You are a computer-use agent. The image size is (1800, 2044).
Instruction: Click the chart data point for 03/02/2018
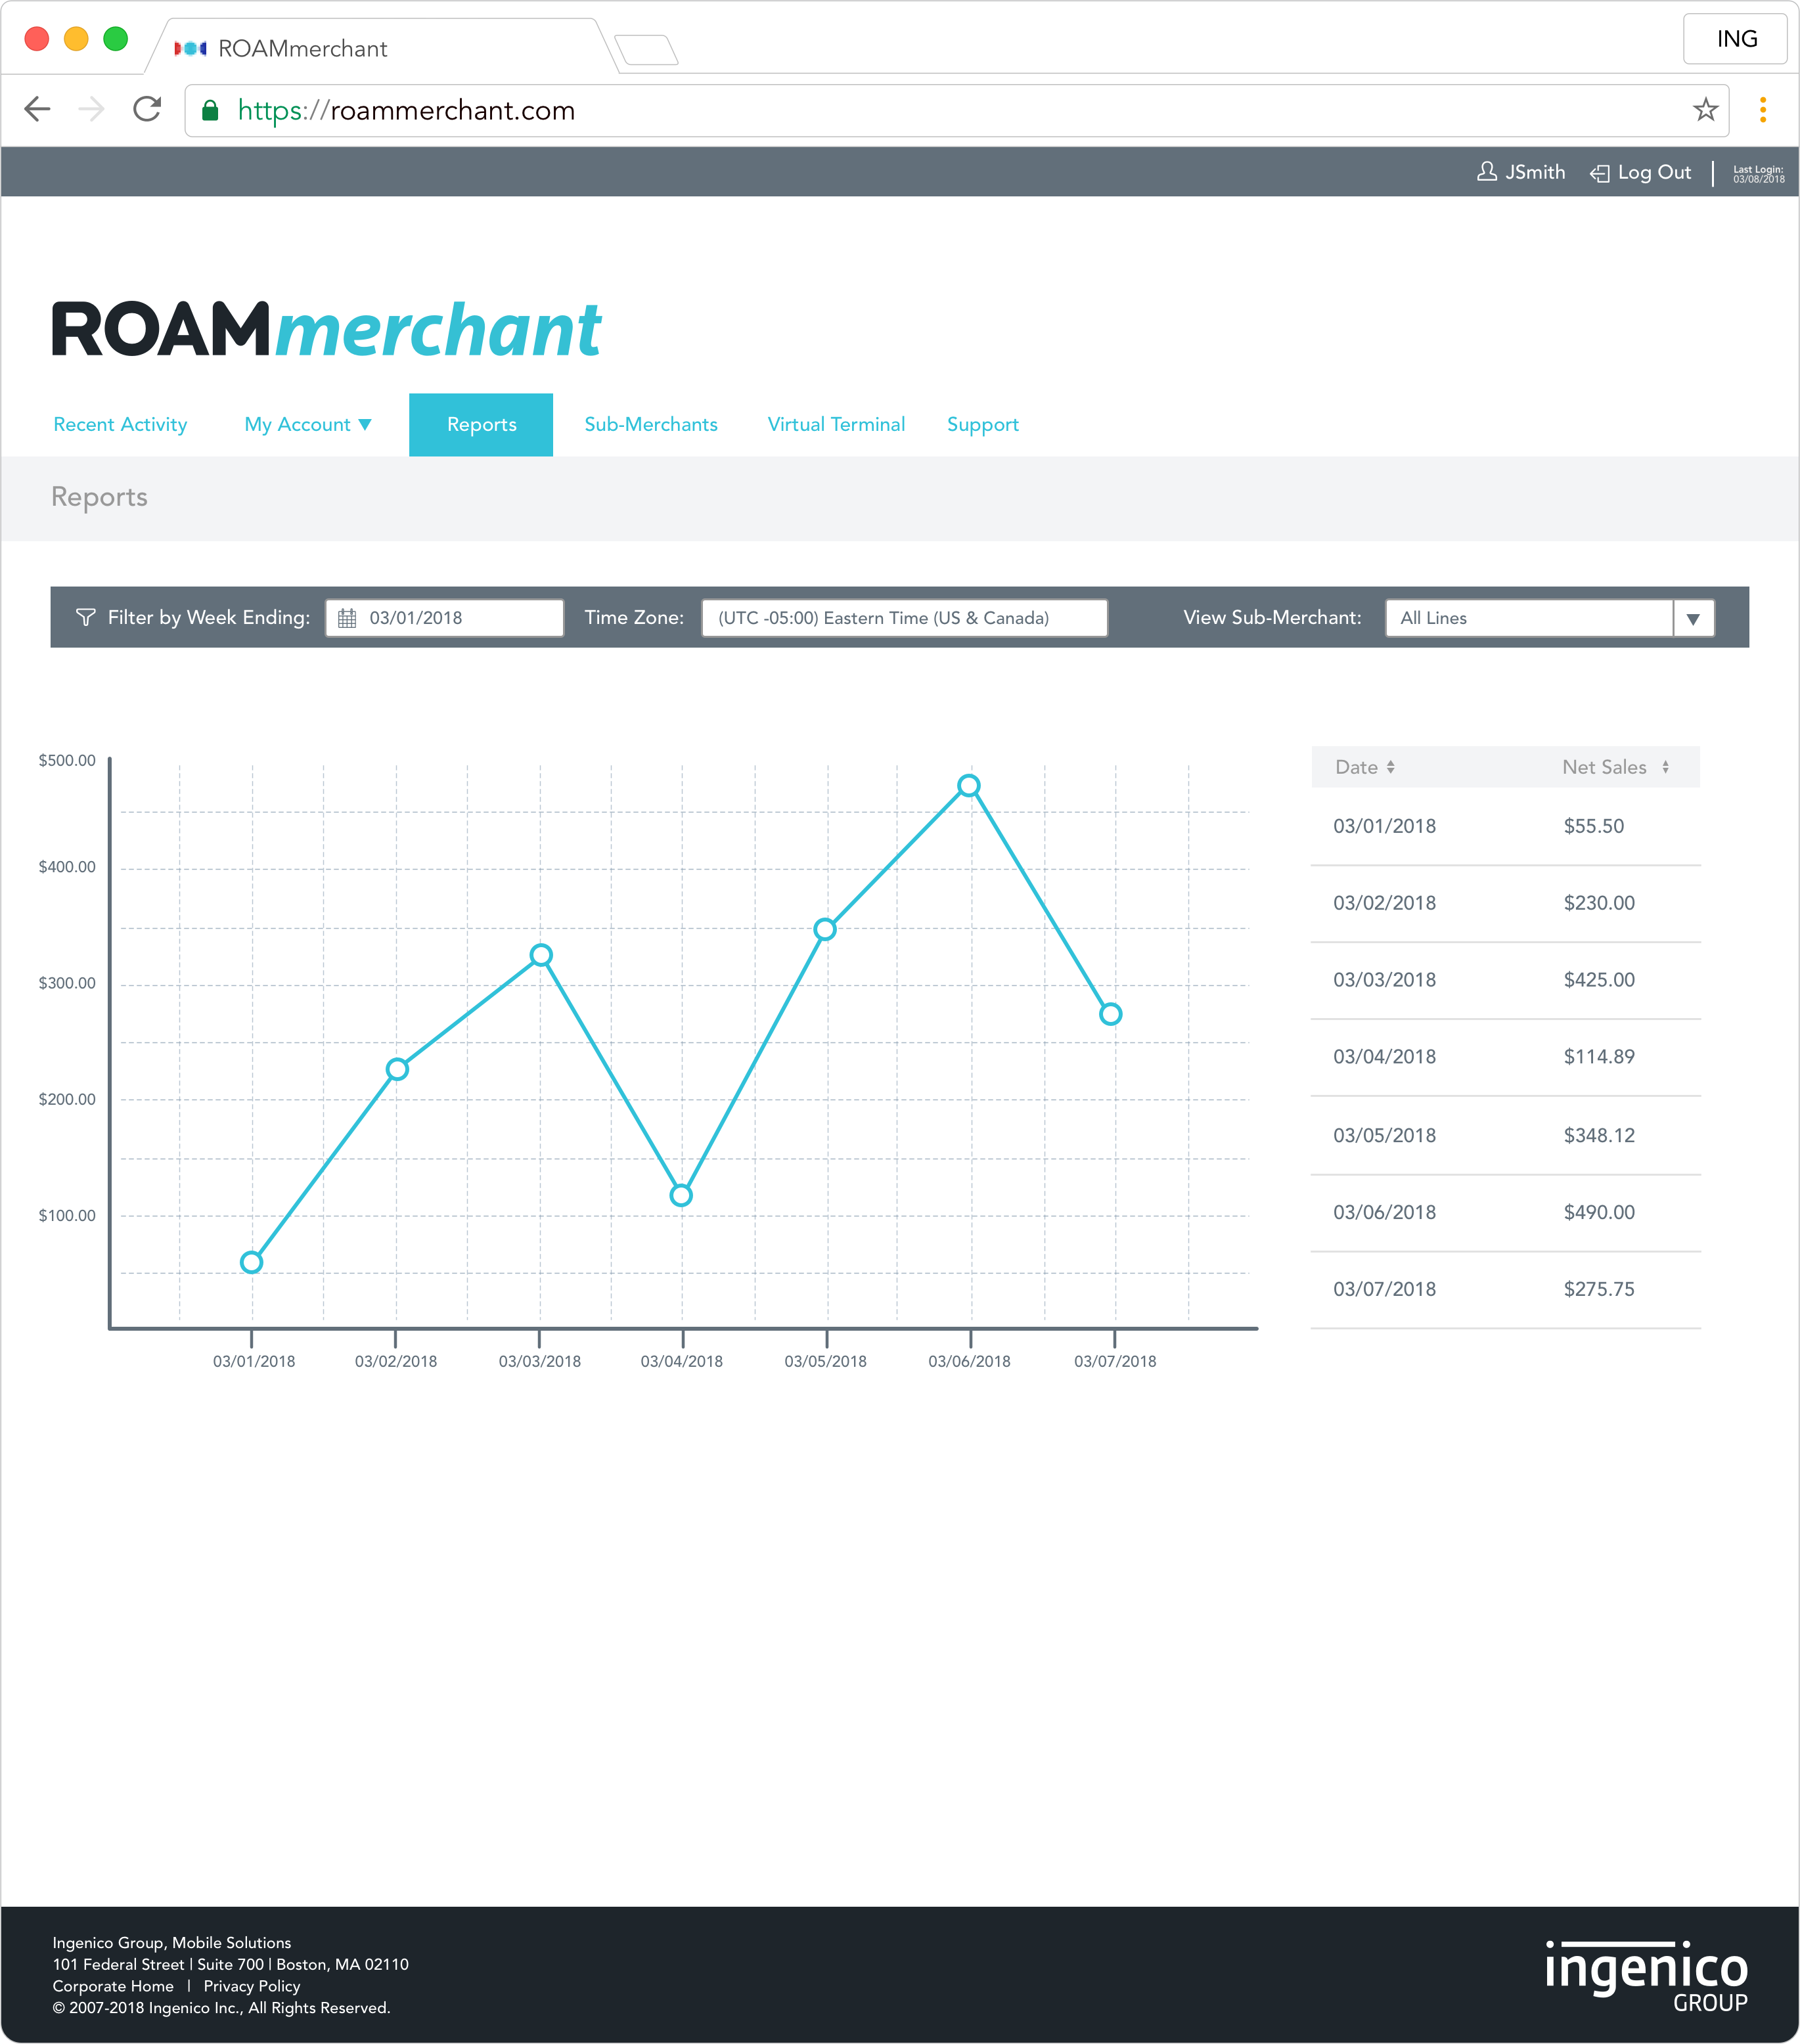(x=397, y=1069)
